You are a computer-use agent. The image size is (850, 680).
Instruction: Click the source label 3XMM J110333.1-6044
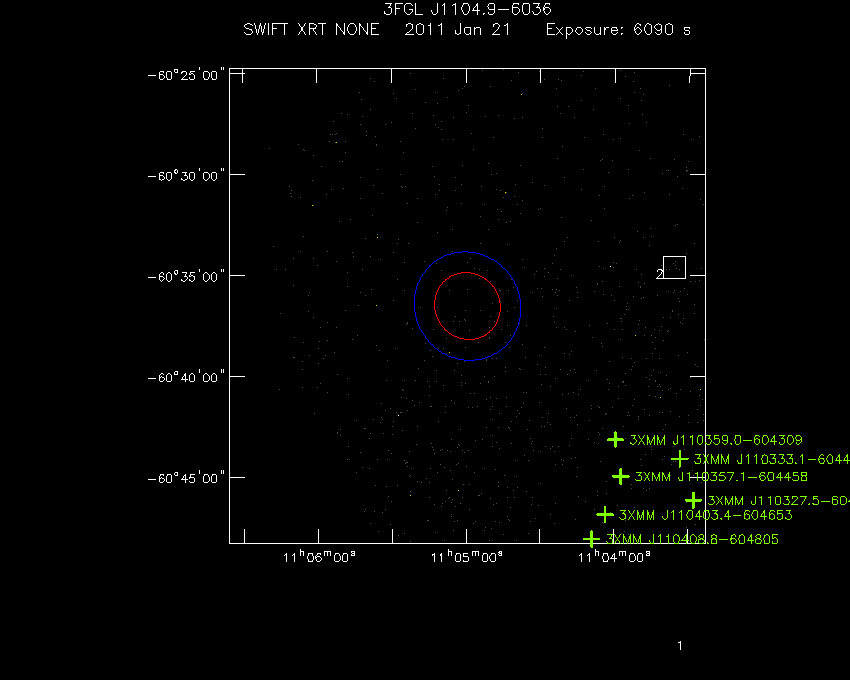pyautogui.click(x=771, y=459)
